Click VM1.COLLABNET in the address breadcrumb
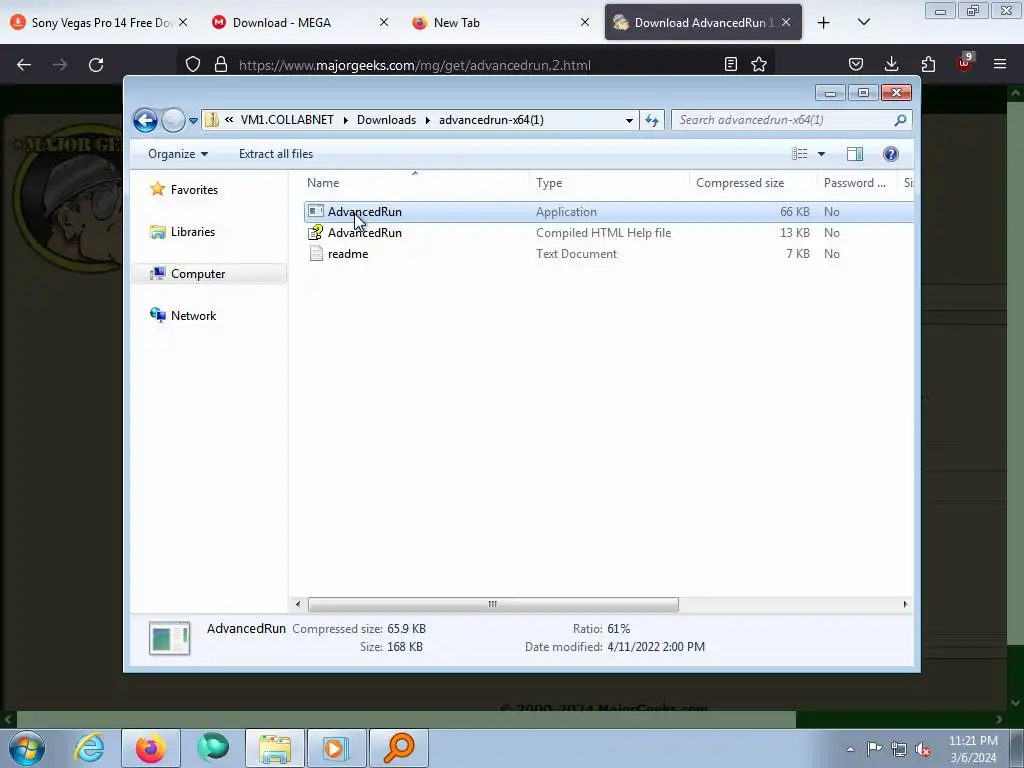 pos(287,120)
